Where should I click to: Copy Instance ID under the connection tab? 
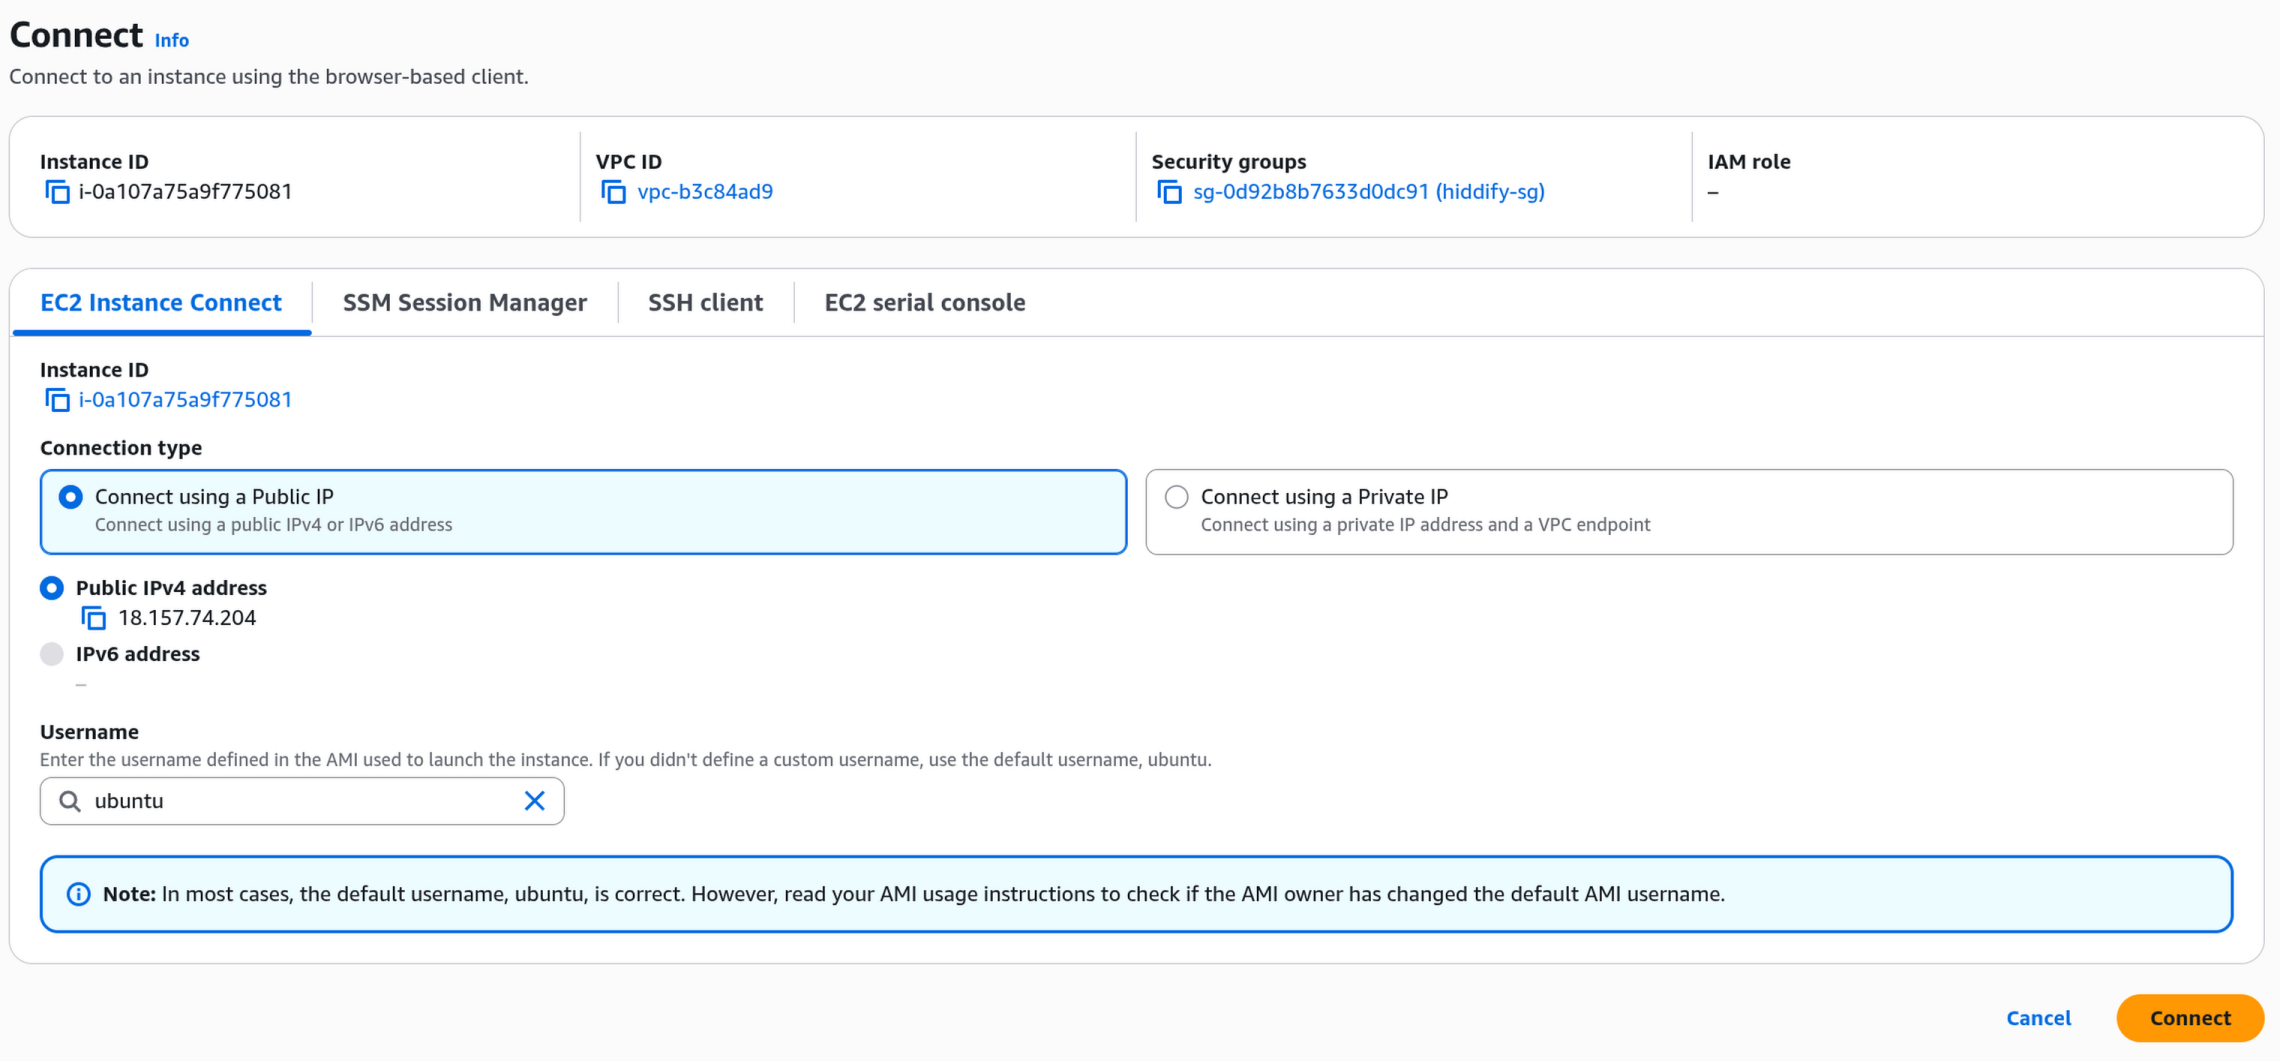(57, 399)
